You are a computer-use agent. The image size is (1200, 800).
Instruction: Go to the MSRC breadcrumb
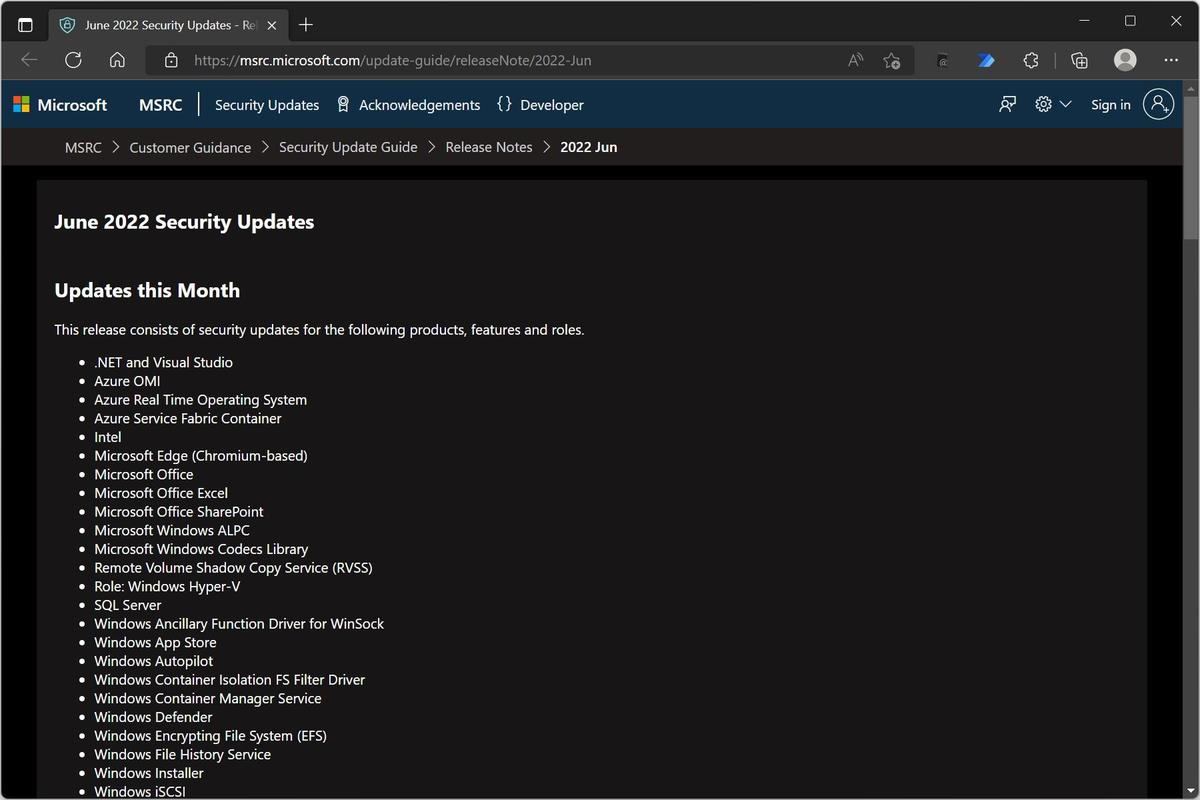point(83,147)
